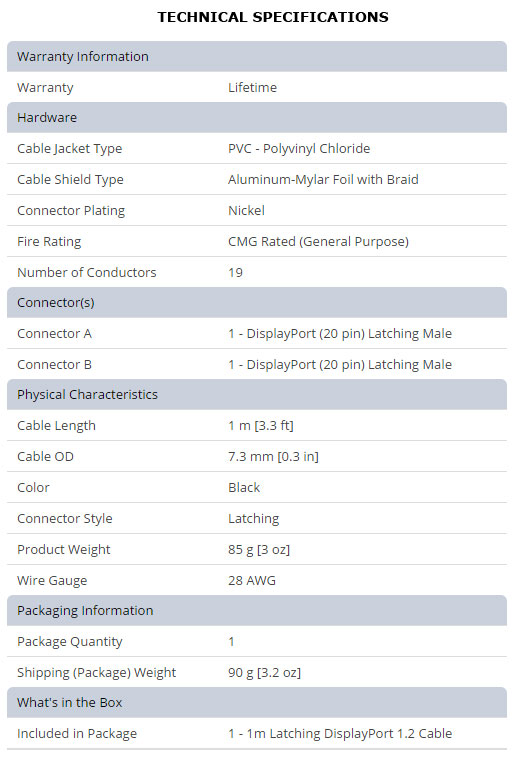Select the Lifetime warranty value
The image size is (517, 763).
click(x=252, y=88)
